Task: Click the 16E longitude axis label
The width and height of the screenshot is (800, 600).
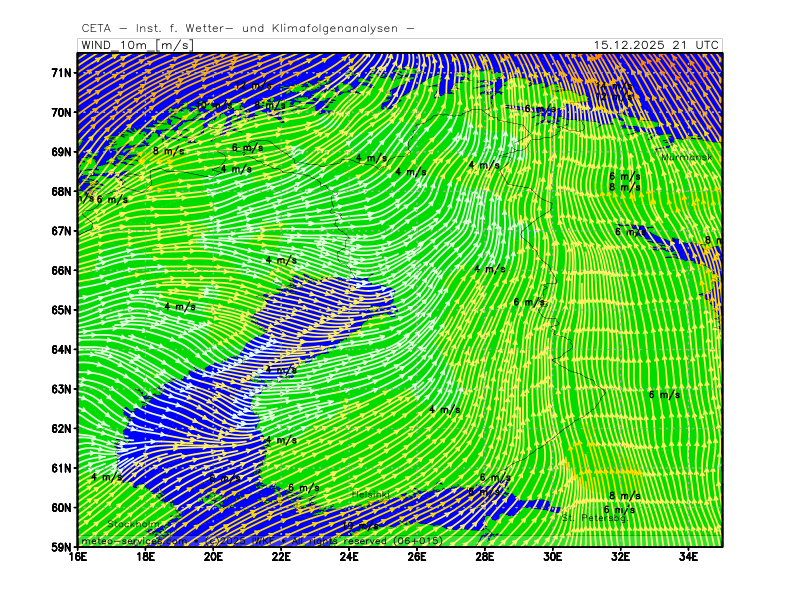Action: (x=78, y=558)
